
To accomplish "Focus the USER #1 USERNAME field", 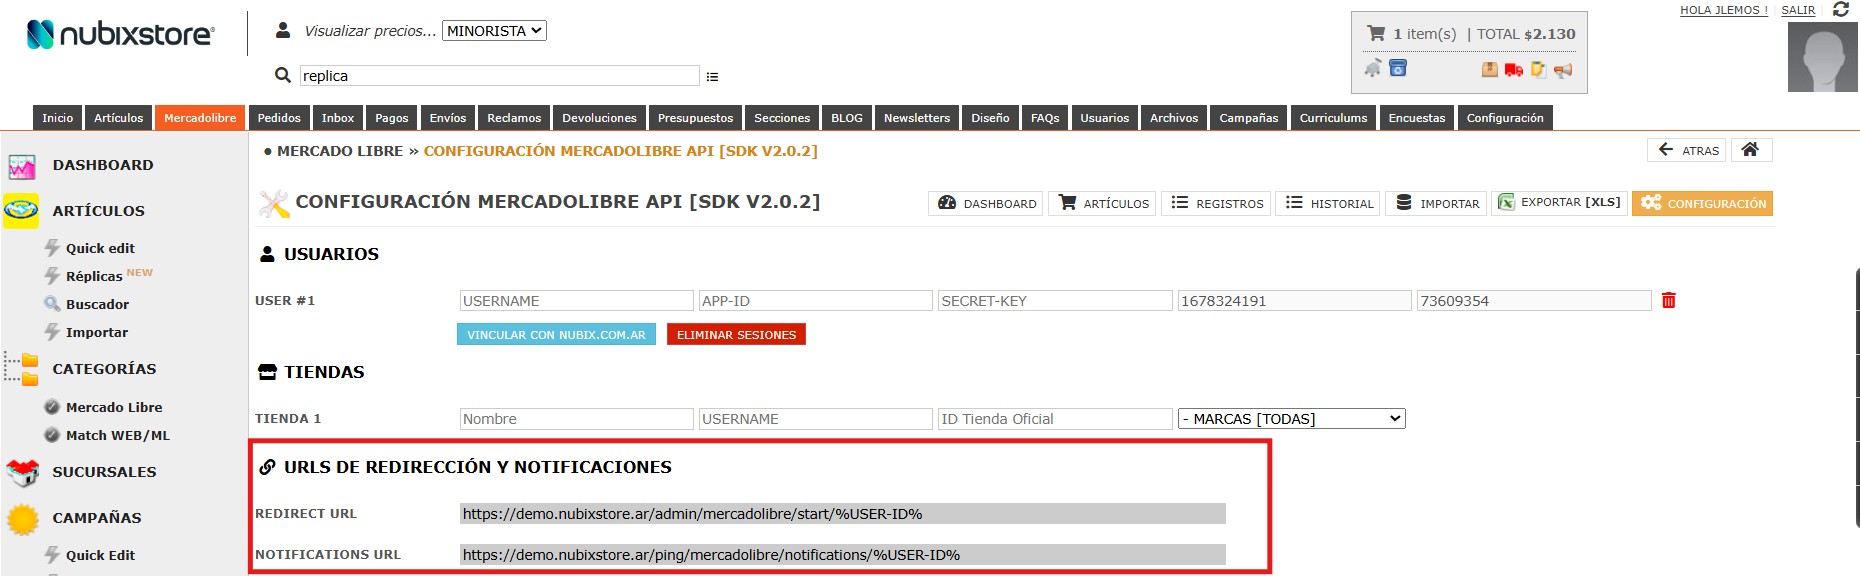I will point(576,301).
